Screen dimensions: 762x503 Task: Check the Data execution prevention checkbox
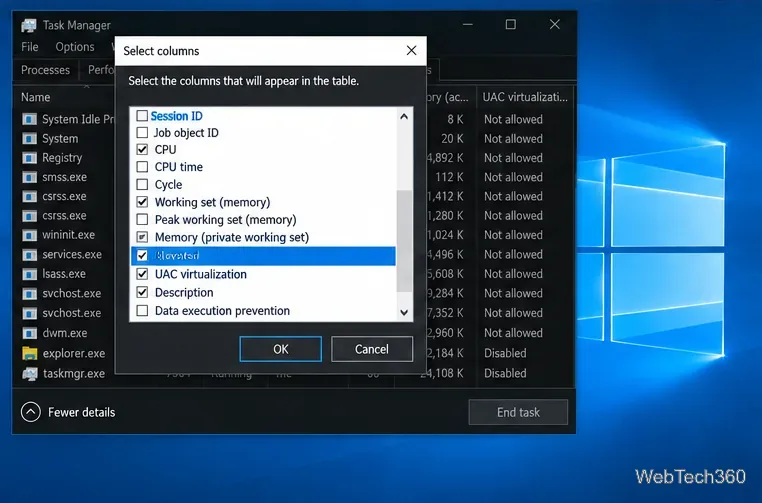142,311
